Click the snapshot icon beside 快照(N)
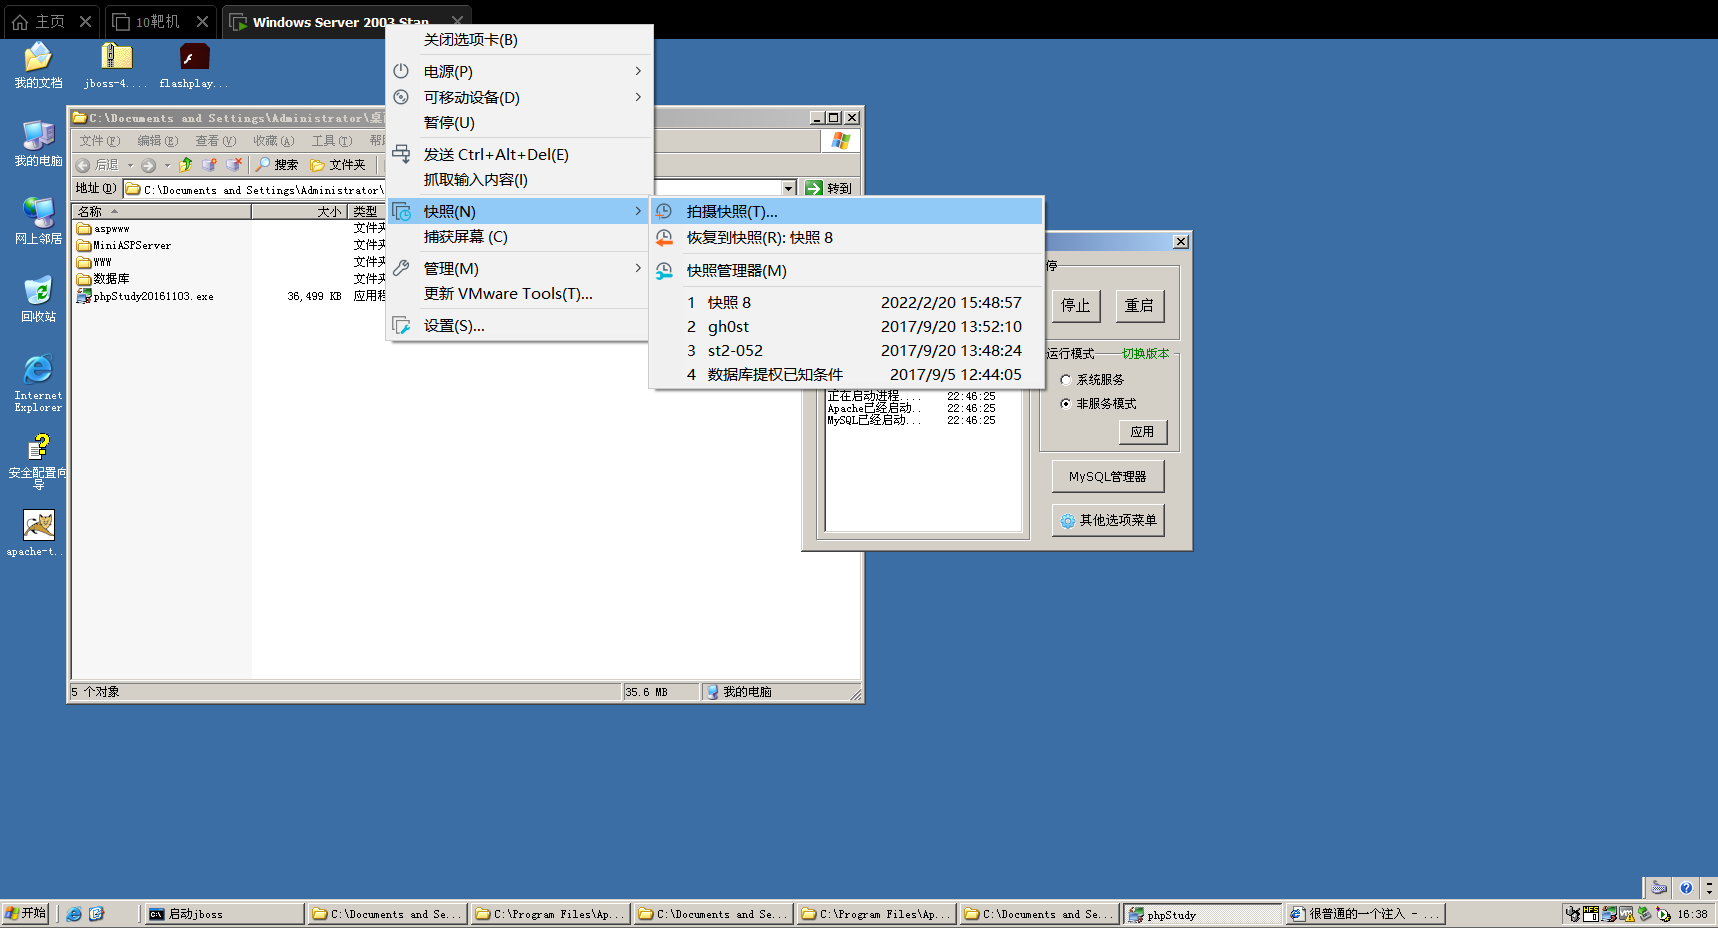This screenshot has width=1718, height=928. pos(401,211)
